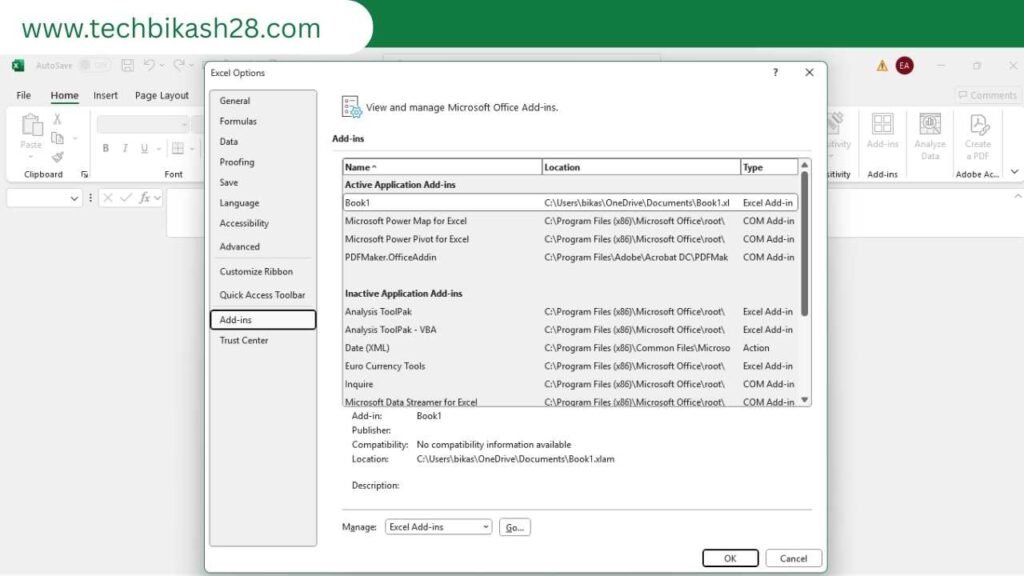The height and width of the screenshot is (576, 1024).
Task: Click the Add-ins icon in the Excel ribbon
Action: 882,123
